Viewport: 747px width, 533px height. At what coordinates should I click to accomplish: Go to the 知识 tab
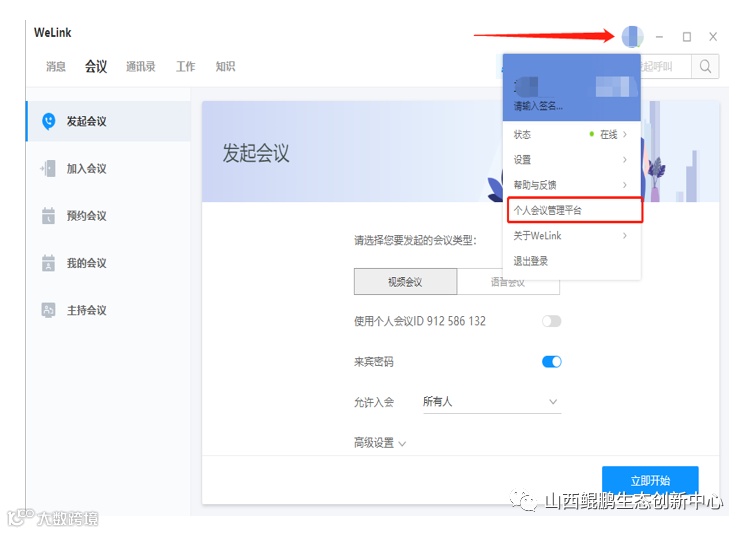click(225, 66)
